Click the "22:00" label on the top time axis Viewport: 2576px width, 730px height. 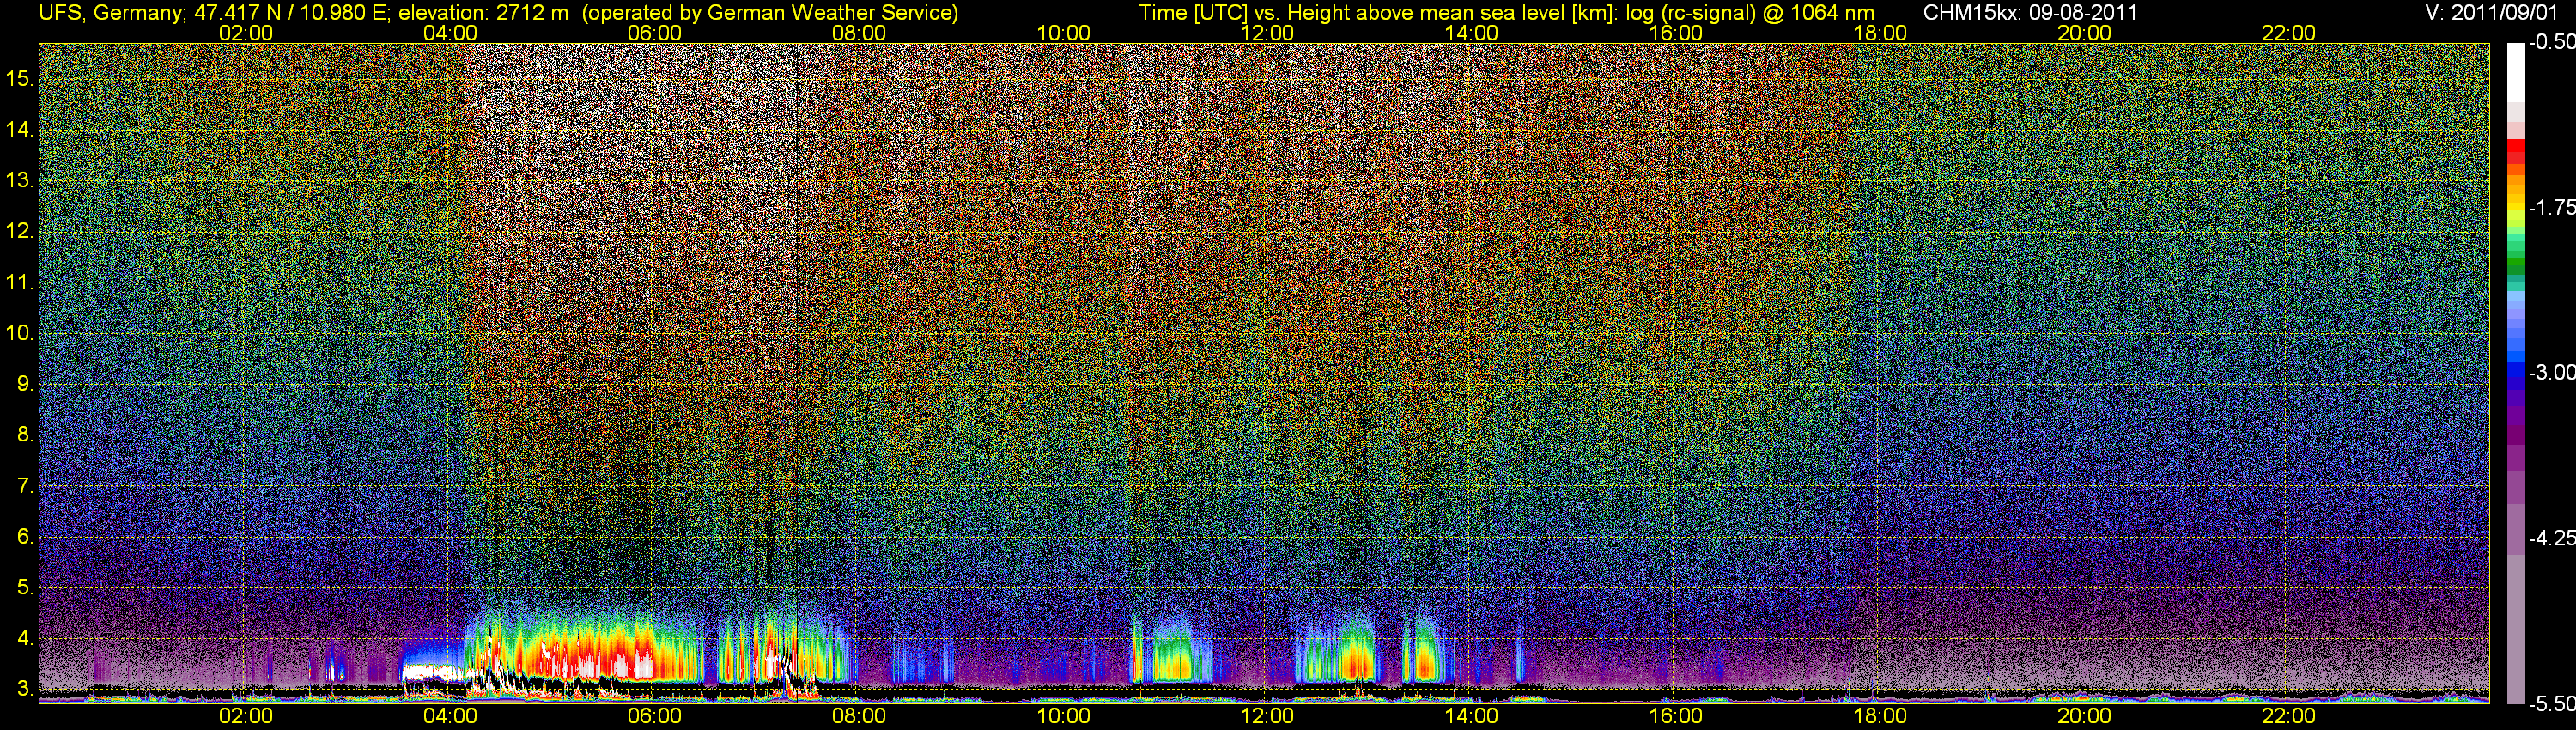tap(2289, 33)
